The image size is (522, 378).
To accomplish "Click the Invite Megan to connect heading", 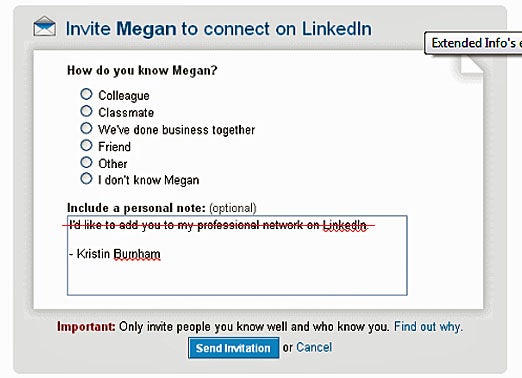I will (x=219, y=29).
